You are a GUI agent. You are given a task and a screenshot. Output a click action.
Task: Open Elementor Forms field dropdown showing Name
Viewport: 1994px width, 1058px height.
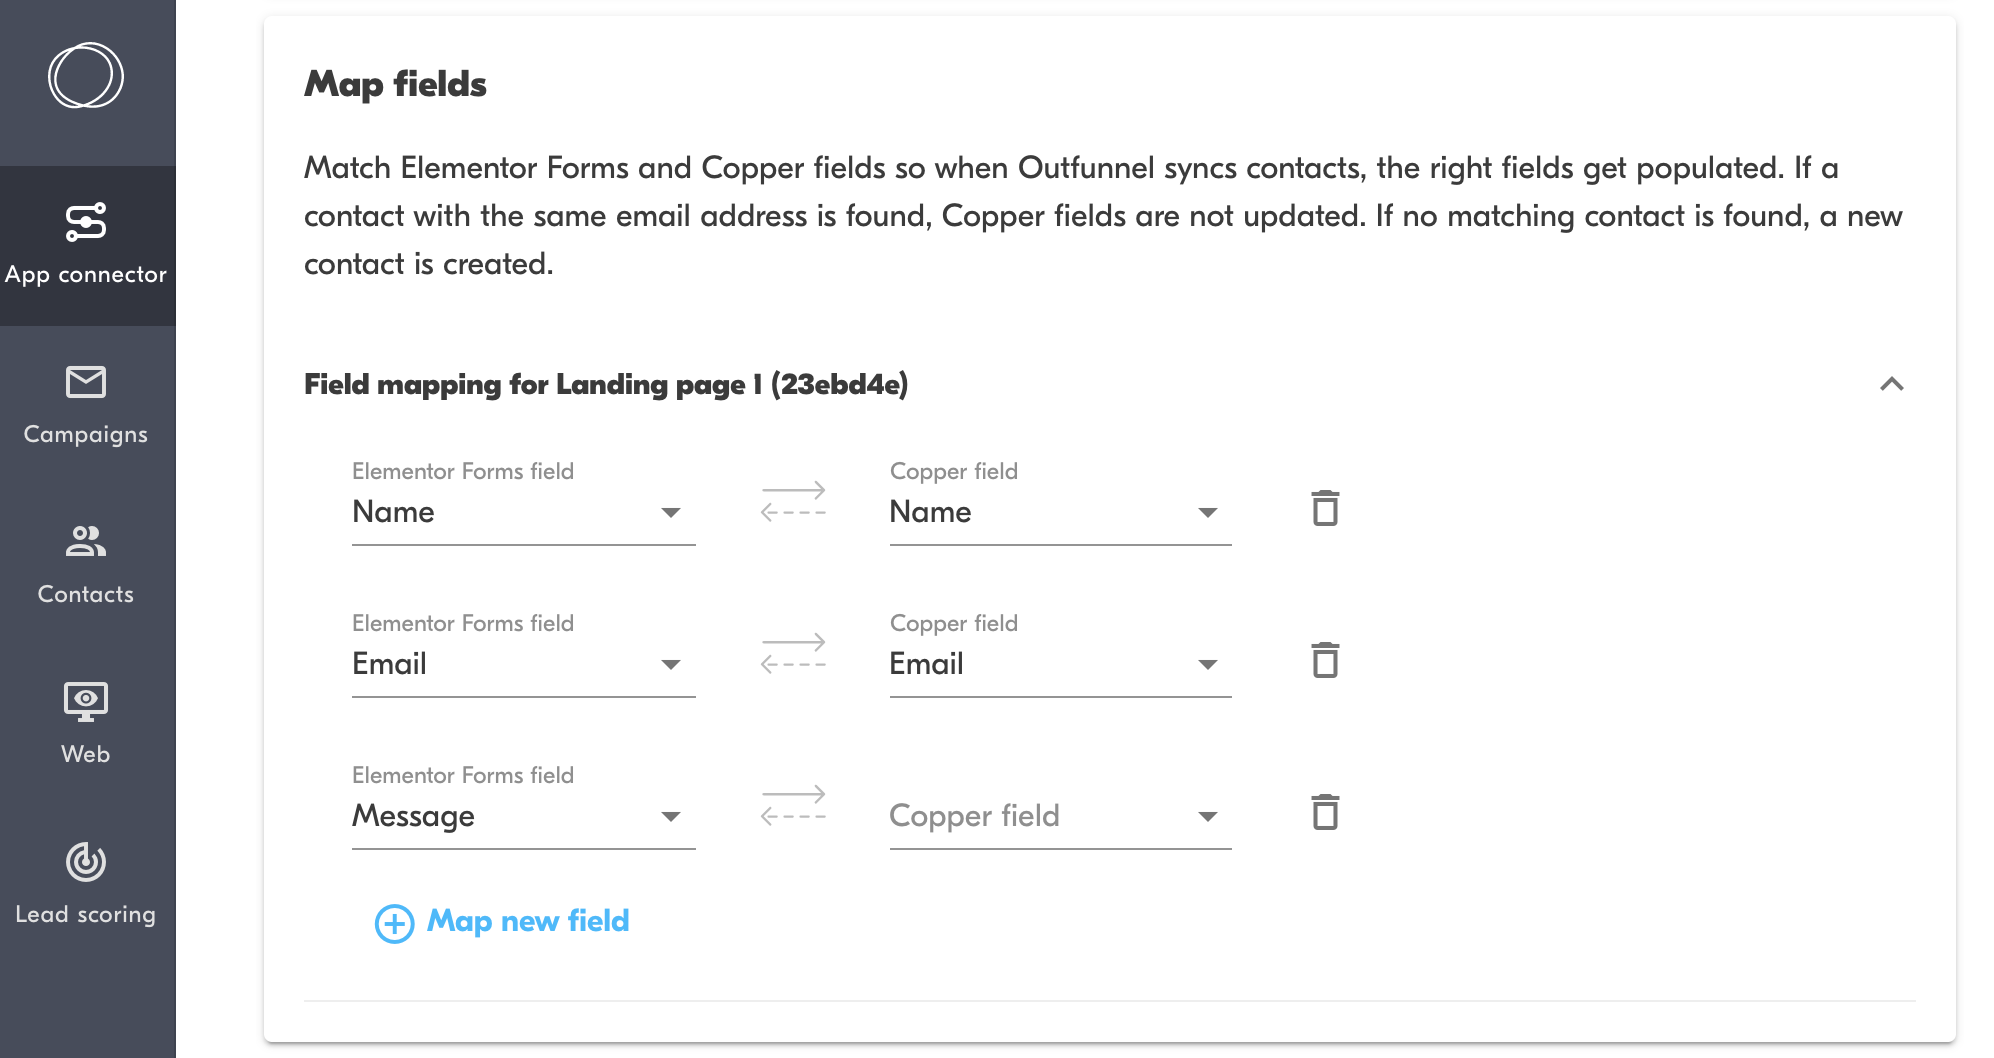coord(522,513)
